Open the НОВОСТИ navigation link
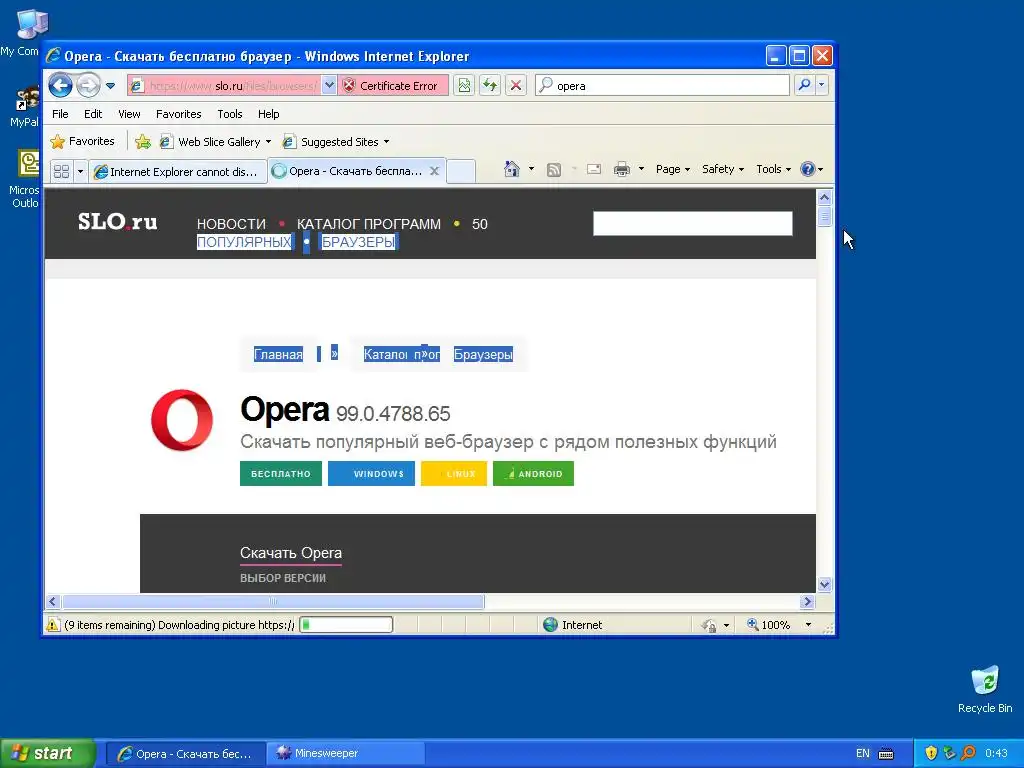Screen dimensions: 1024x768 [231, 224]
